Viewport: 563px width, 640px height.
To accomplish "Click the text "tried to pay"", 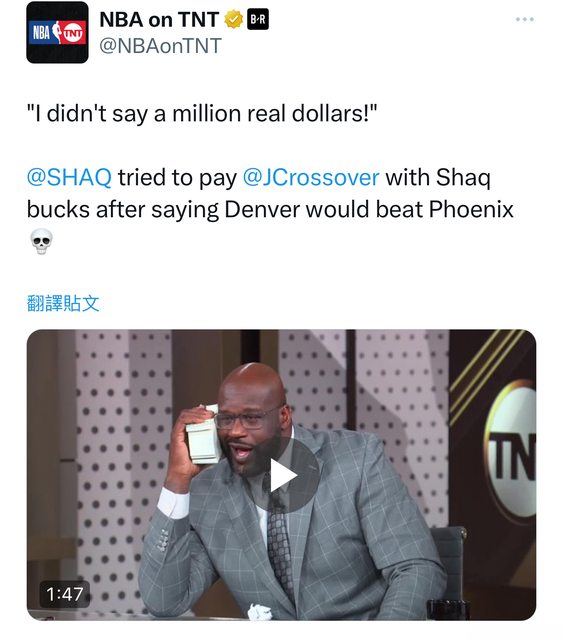I will (x=177, y=178).
